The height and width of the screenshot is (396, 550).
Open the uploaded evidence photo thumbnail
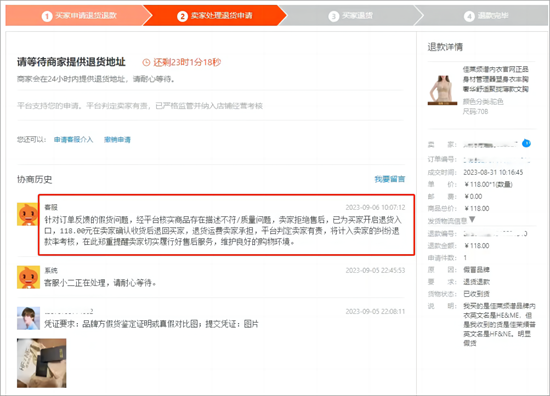(x=41, y=363)
